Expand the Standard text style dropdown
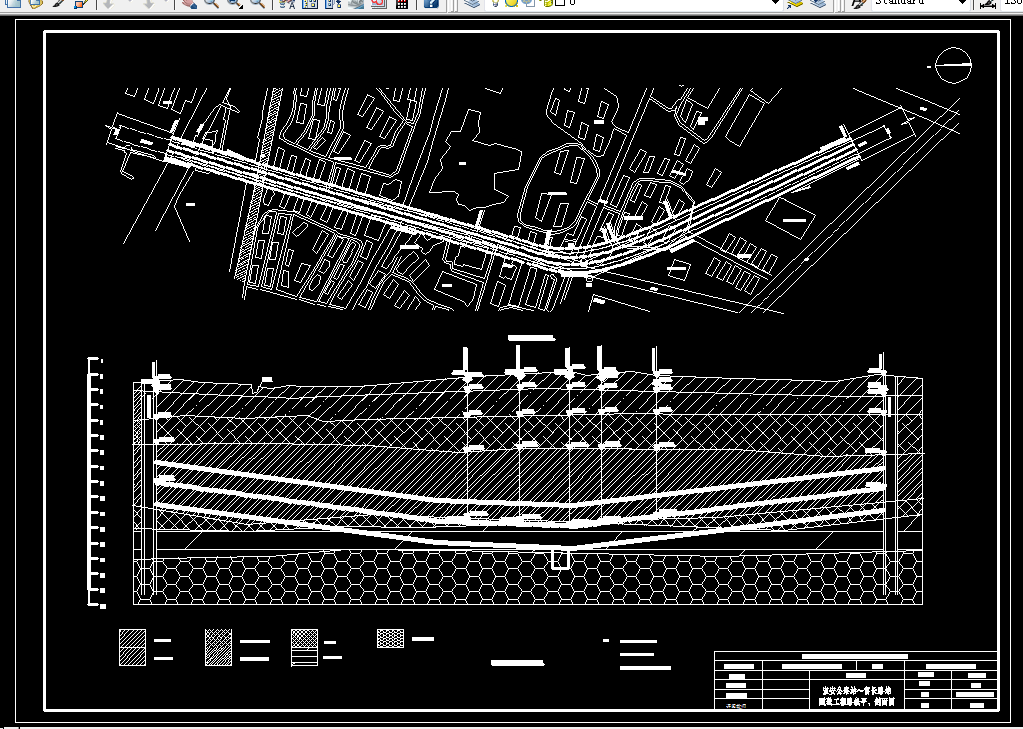1023x729 pixels. (962, 3)
